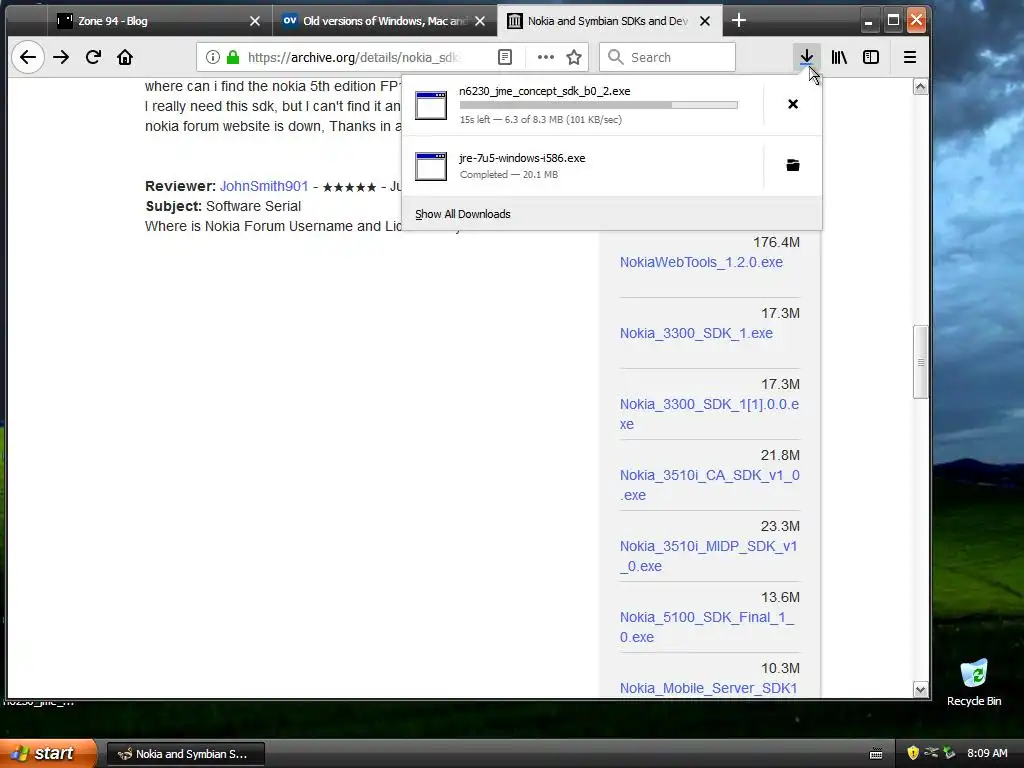1024x768 pixels.
Task: Download Nokia_5100_SDK_Final_1_0.exe
Action: 707,627
